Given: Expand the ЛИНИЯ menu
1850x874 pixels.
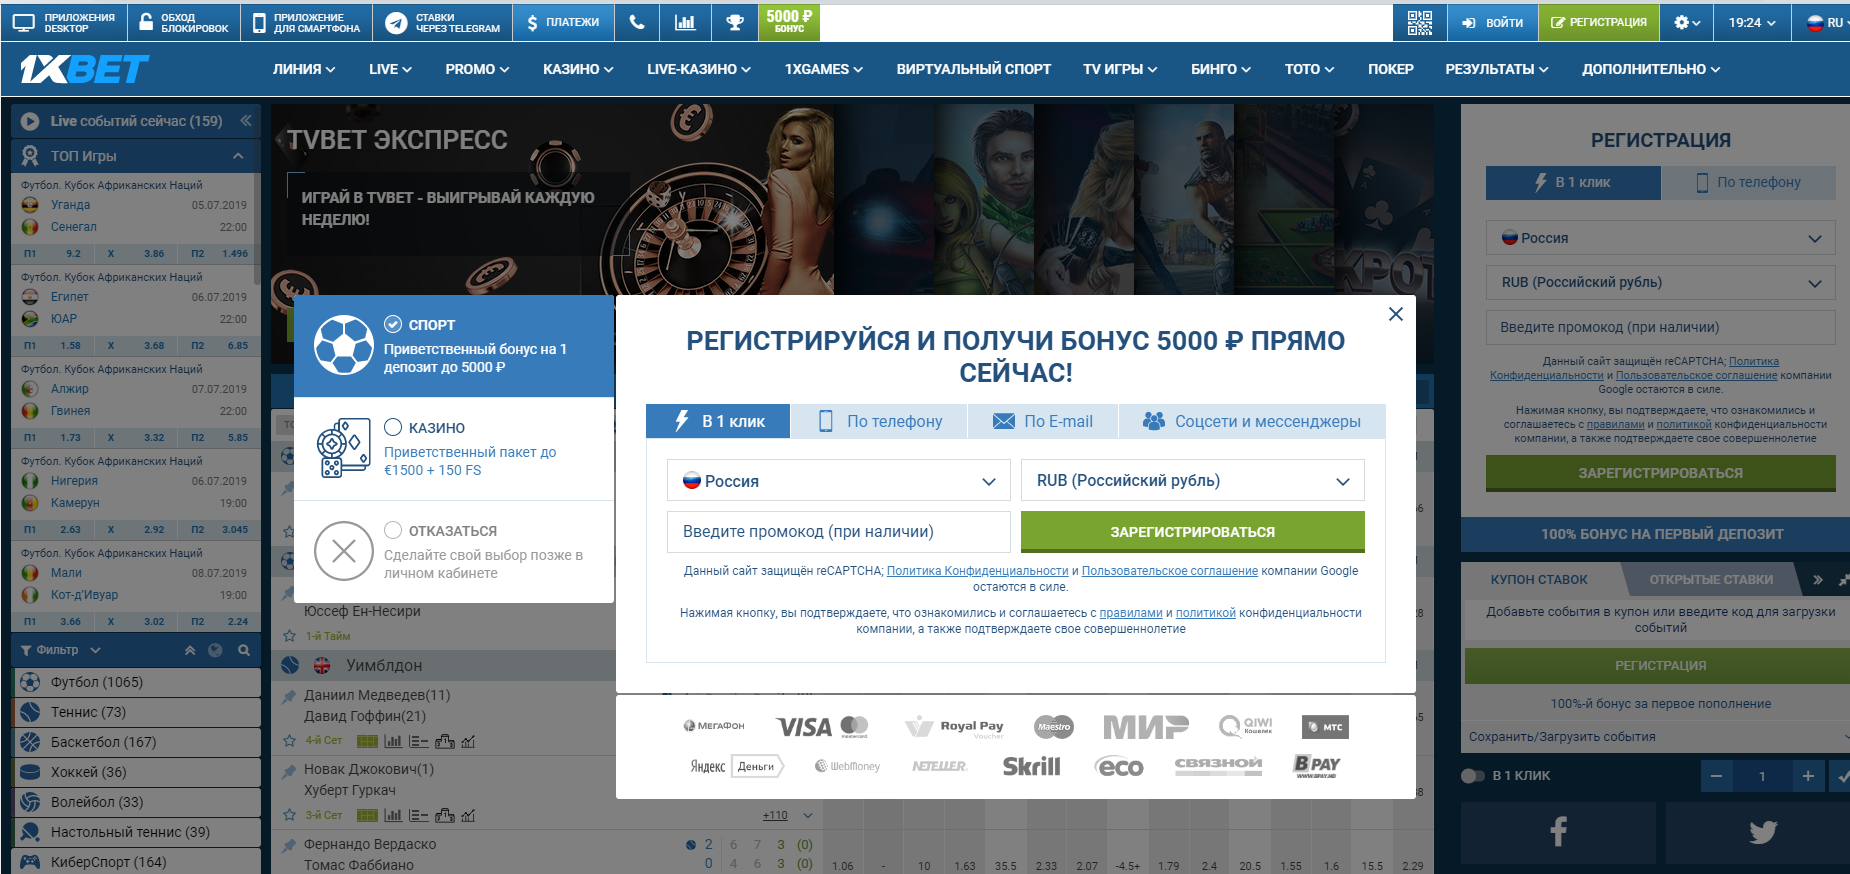Looking at the screenshot, I should point(304,69).
